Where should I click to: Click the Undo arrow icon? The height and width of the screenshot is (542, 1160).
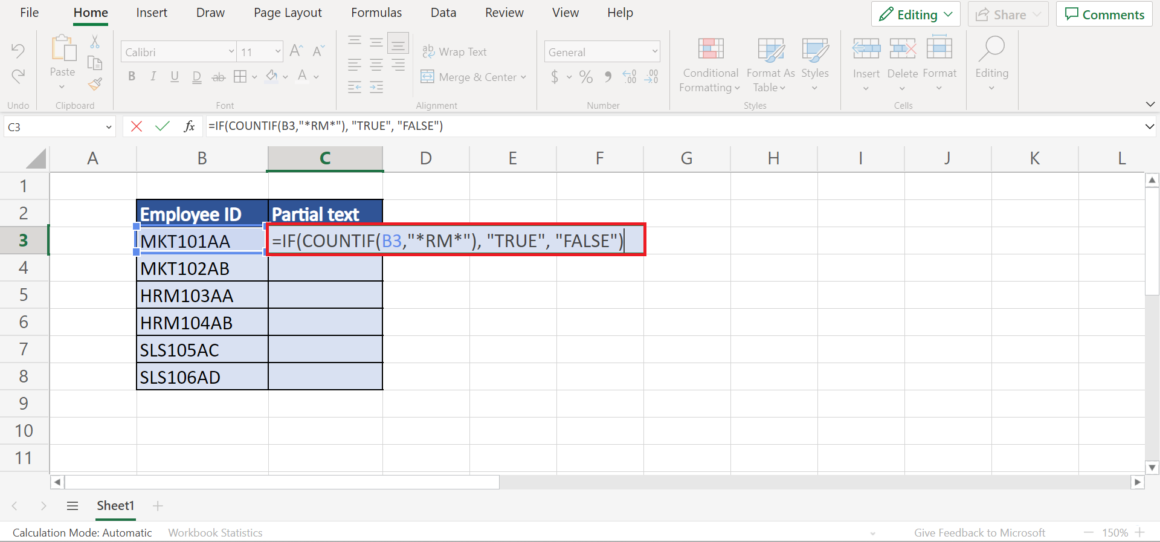pyautogui.click(x=18, y=50)
